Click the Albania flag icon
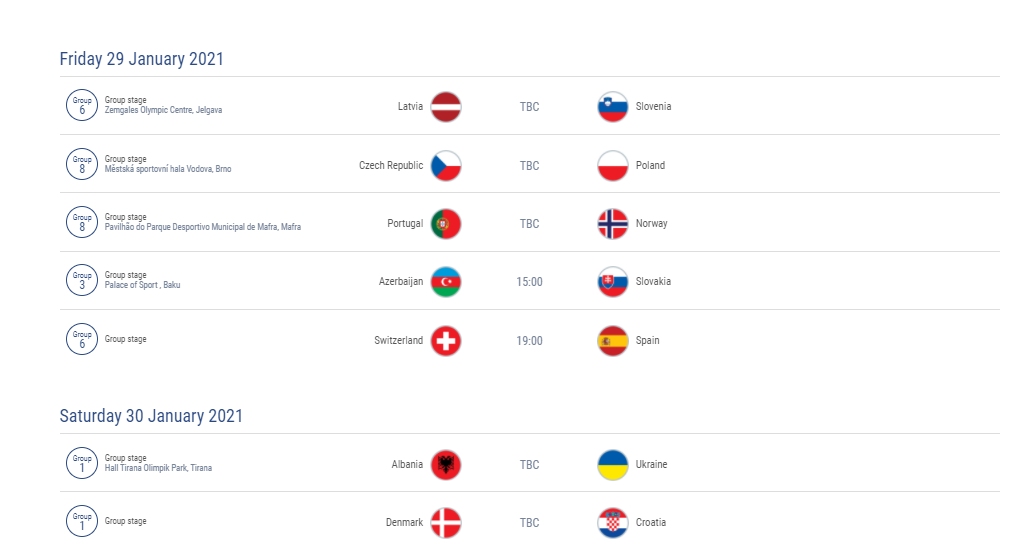1026x560 pixels. 446,464
